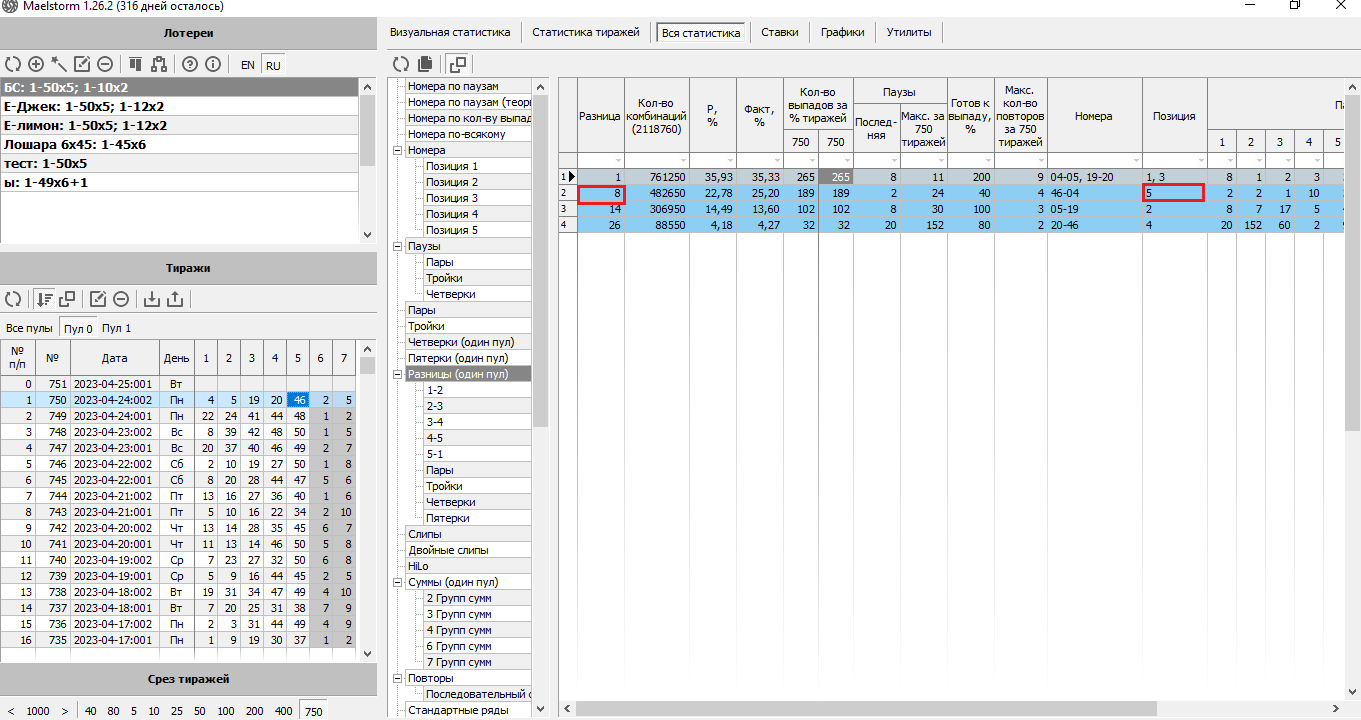Open the Утилиты tab
Image resolution: width=1361 pixels, height=720 pixels.
click(x=908, y=32)
